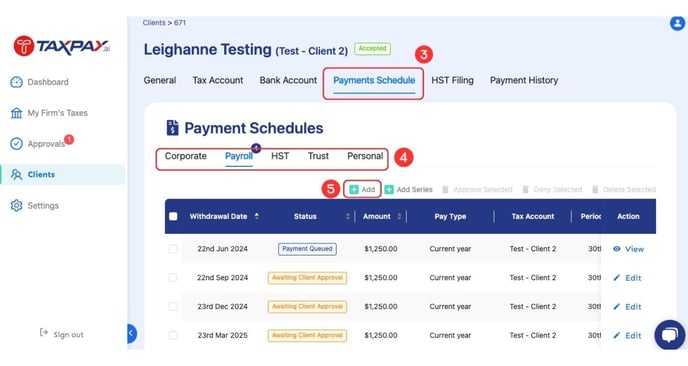The width and height of the screenshot is (688, 366).
Task: Check the 22nd Jun 2024 row checkbox
Action: 173,249
